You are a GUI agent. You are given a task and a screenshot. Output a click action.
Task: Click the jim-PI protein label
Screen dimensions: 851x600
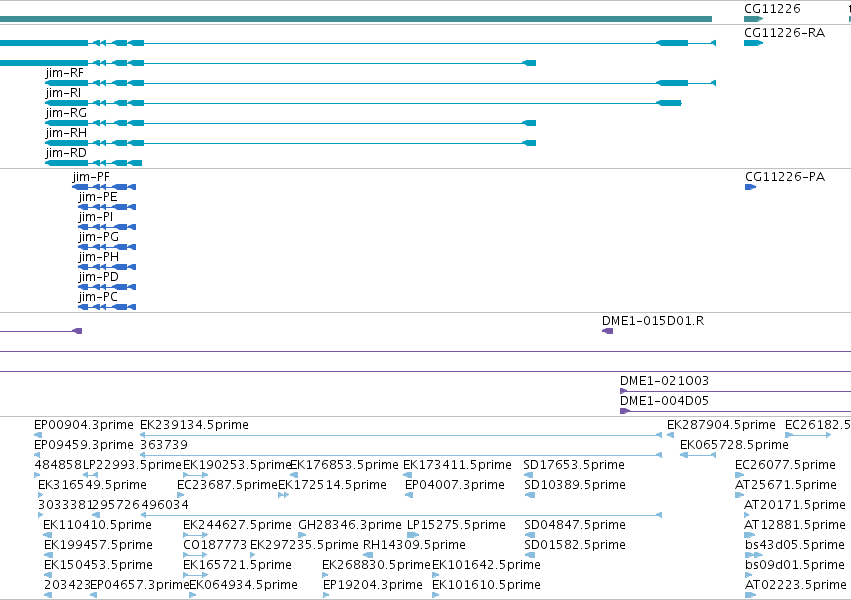(96, 217)
